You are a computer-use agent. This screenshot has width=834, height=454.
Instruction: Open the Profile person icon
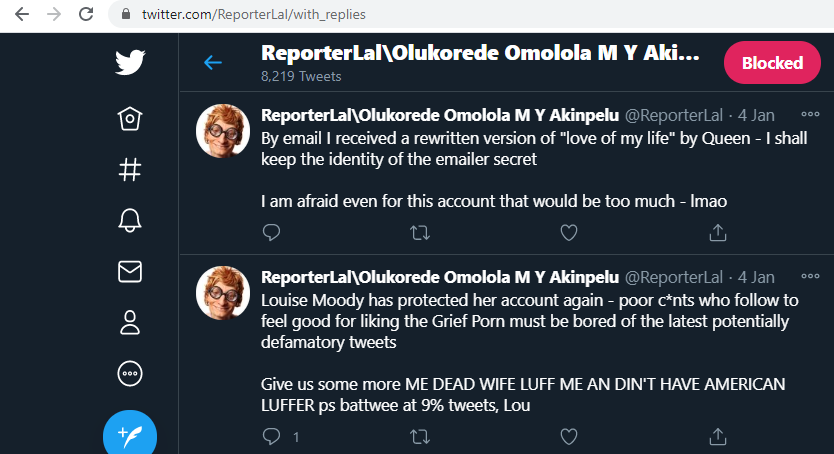130,322
